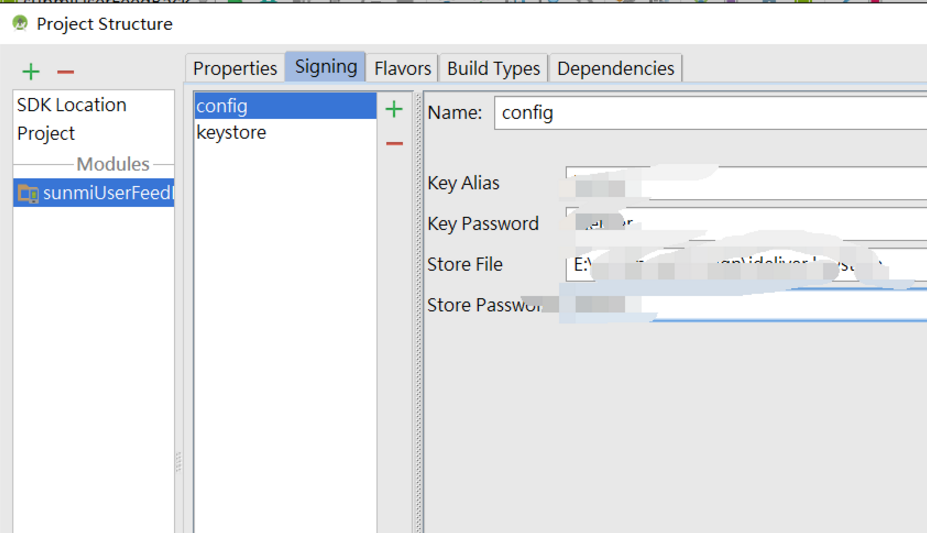Click the red minus to remove the module
Image resolution: width=927 pixels, height=533 pixels.
(x=65, y=71)
